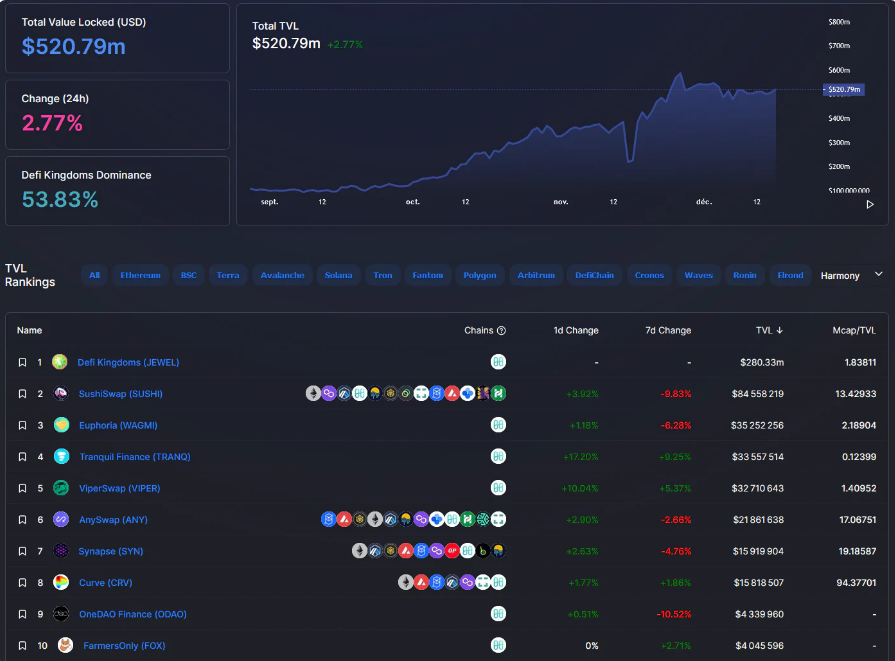Click the Euphoria (WAGMI) logo icon
Screen dimensions: 895x661
pos(61,425)
